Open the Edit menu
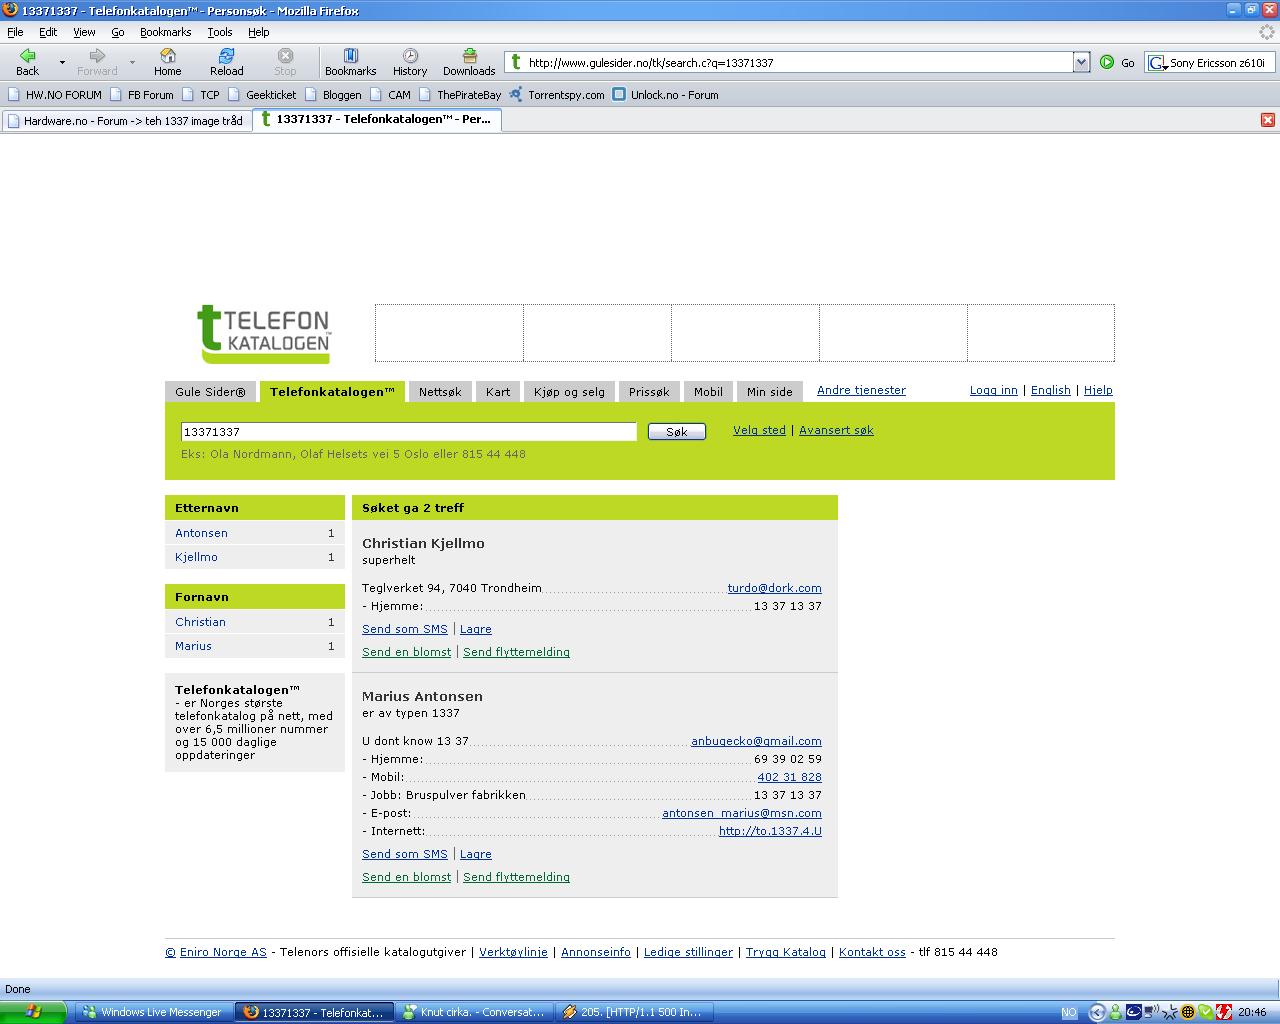The image size is (1280, 1024). (48, 32)
